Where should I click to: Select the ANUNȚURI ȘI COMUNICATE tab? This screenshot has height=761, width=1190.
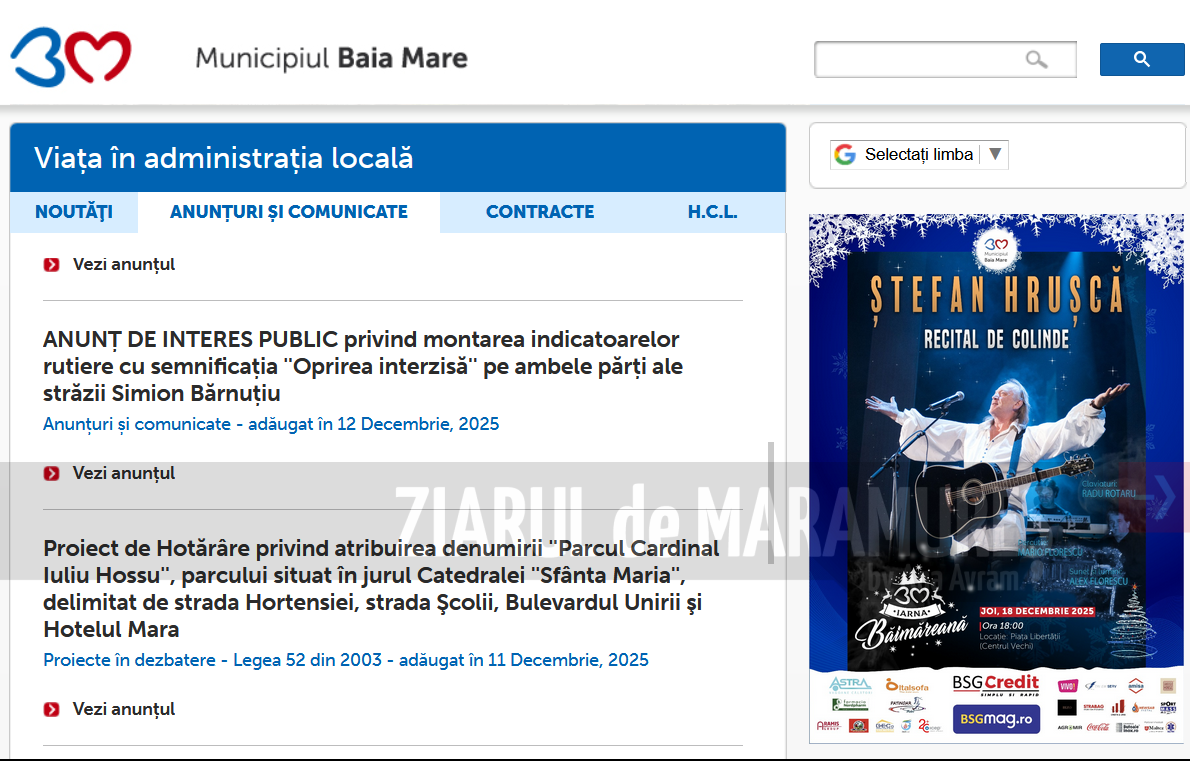[289, 212]
